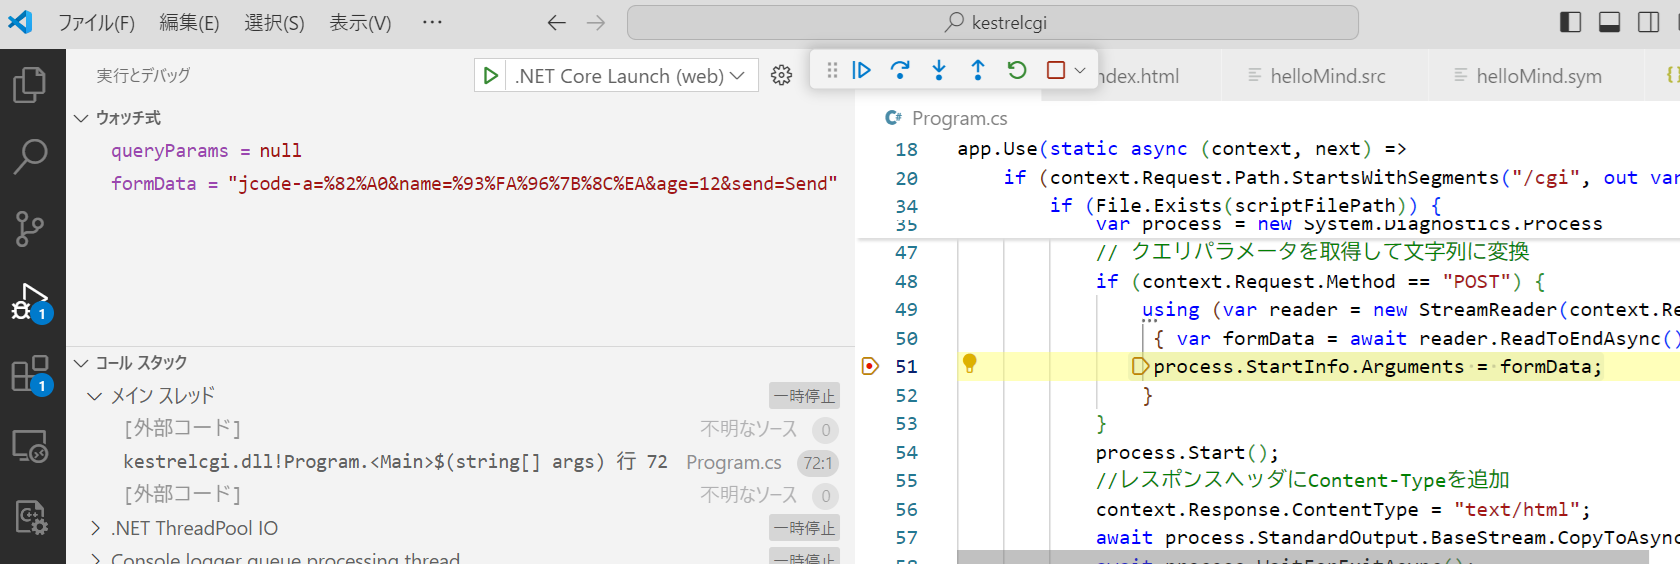Collapse the メイン スレッド thread
Screen dimensions: 1680x564
click(94, 396)
